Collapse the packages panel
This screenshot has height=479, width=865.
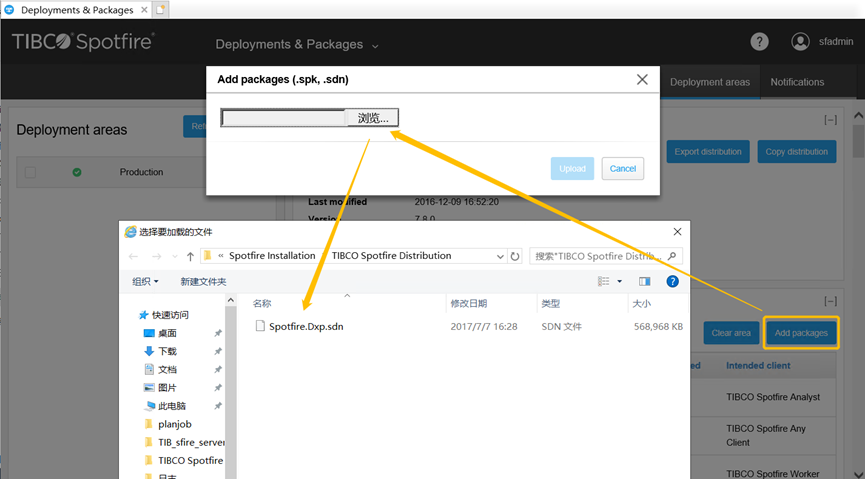[830, 301]
